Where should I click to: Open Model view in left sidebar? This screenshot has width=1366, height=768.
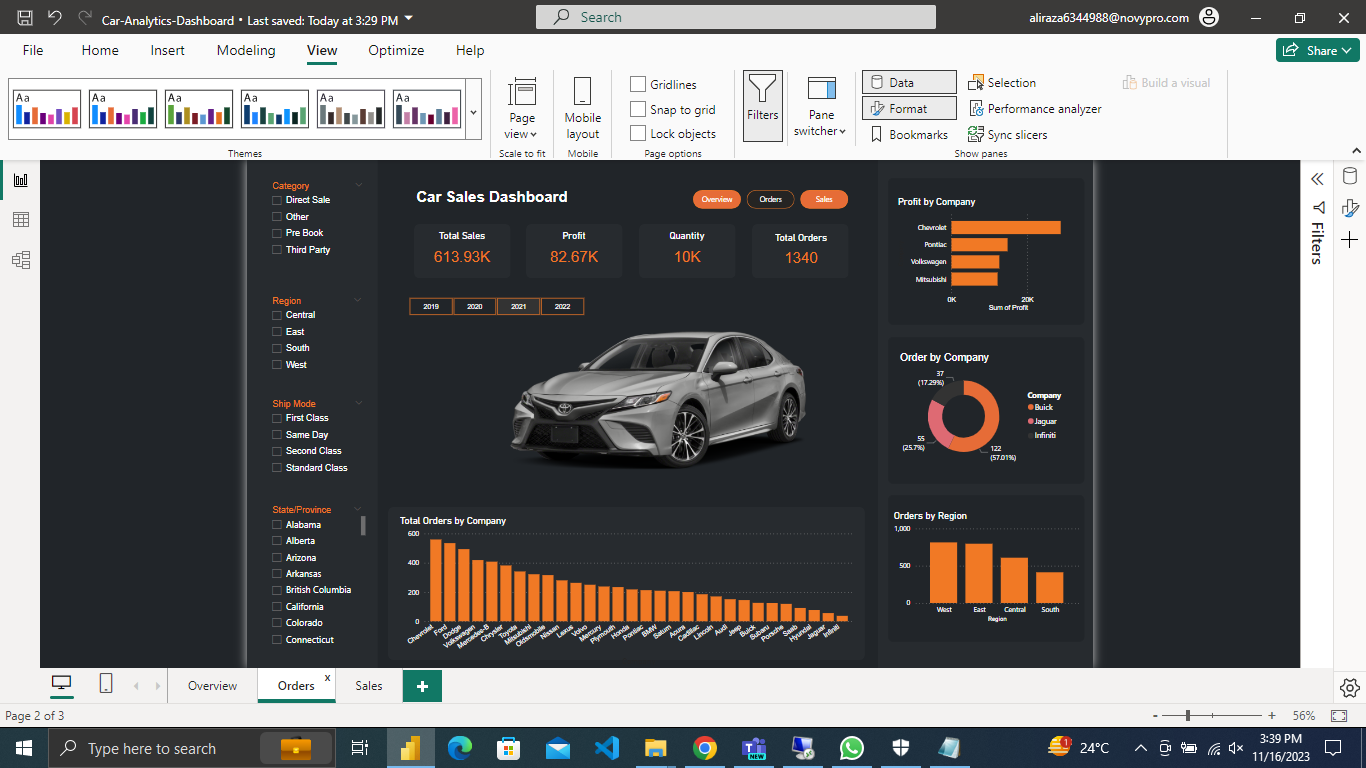click(20, 260)
